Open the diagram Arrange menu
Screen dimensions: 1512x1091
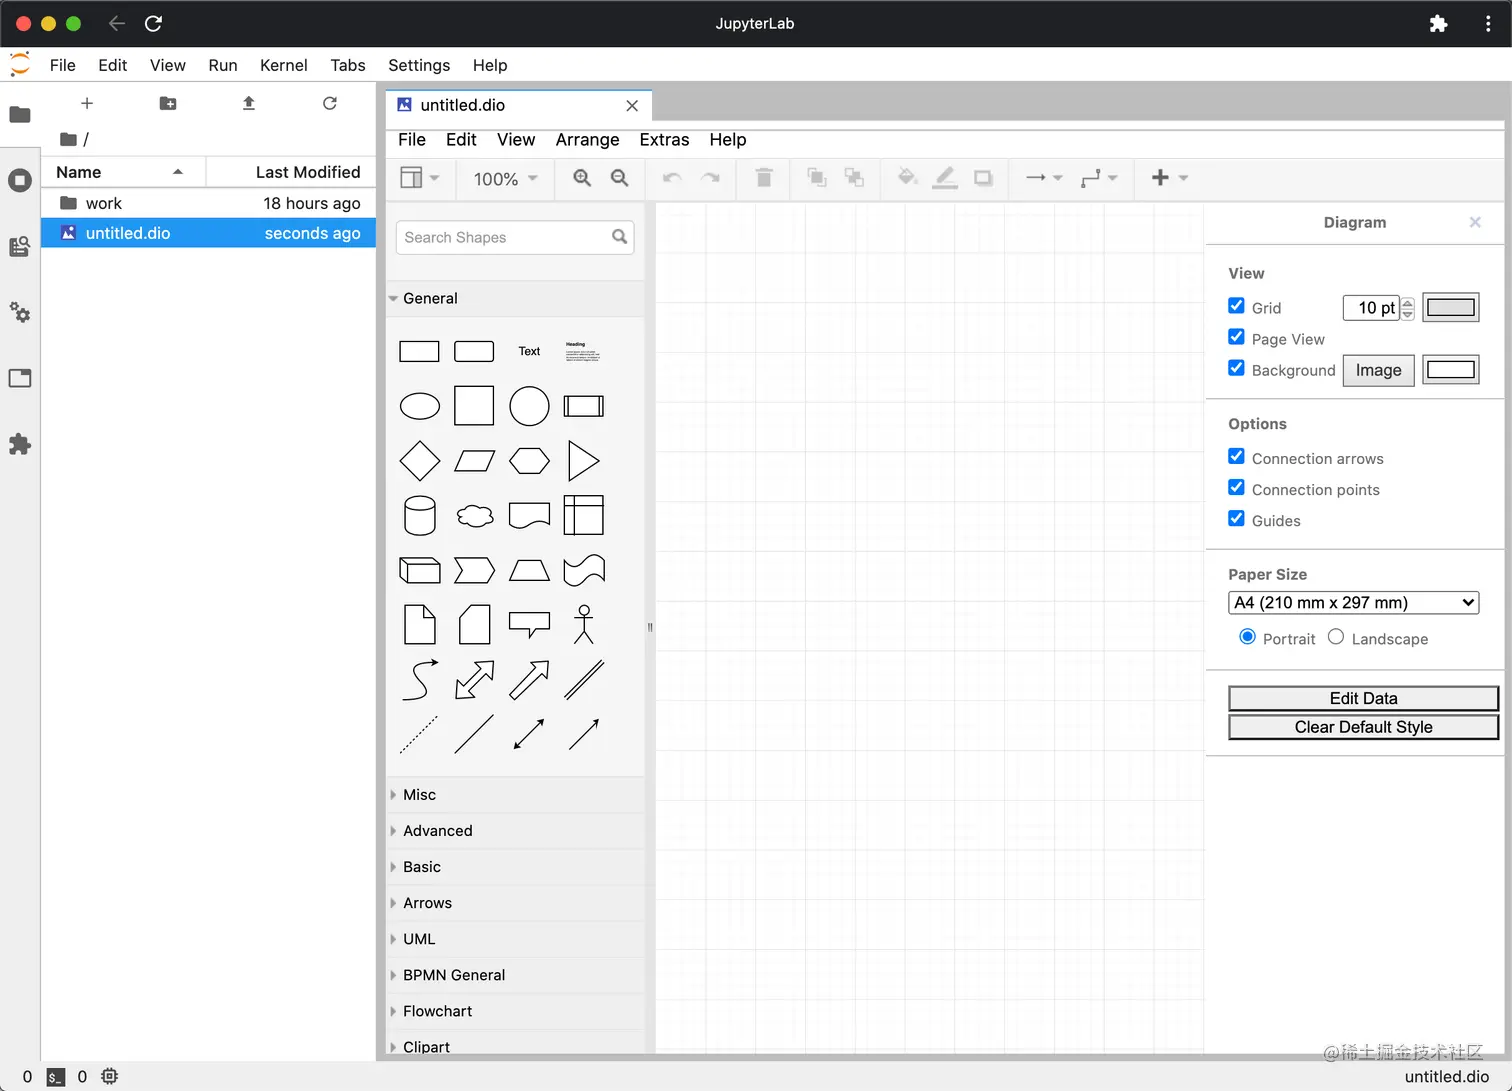pos(587,140)
